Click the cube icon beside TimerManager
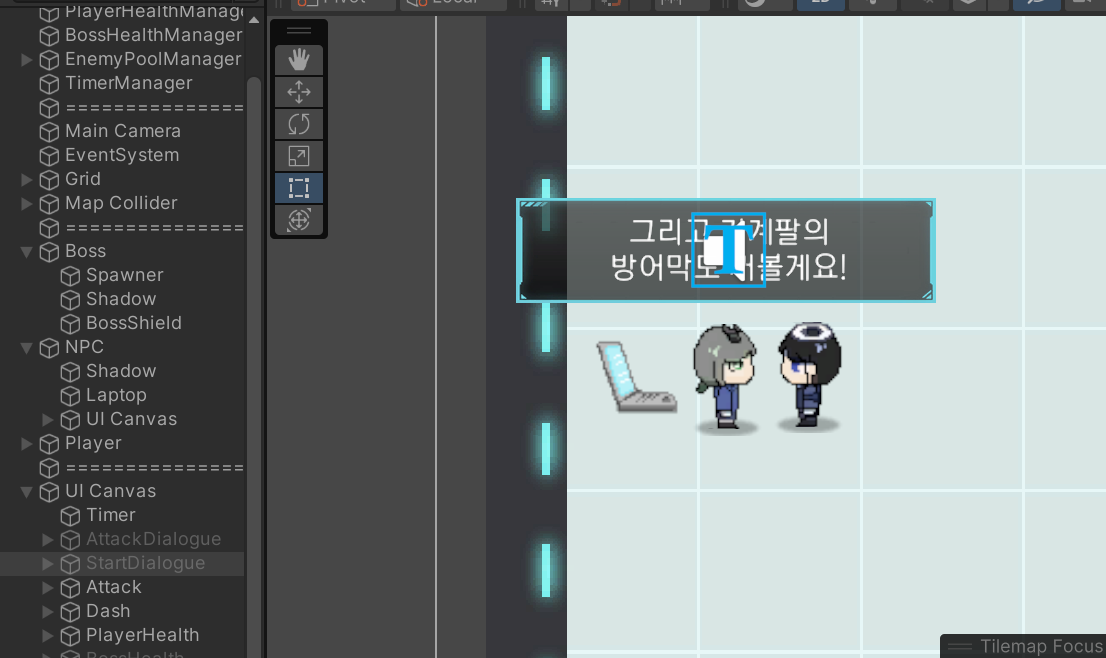This screenshot has width=1106, height=658. (49, 84)
